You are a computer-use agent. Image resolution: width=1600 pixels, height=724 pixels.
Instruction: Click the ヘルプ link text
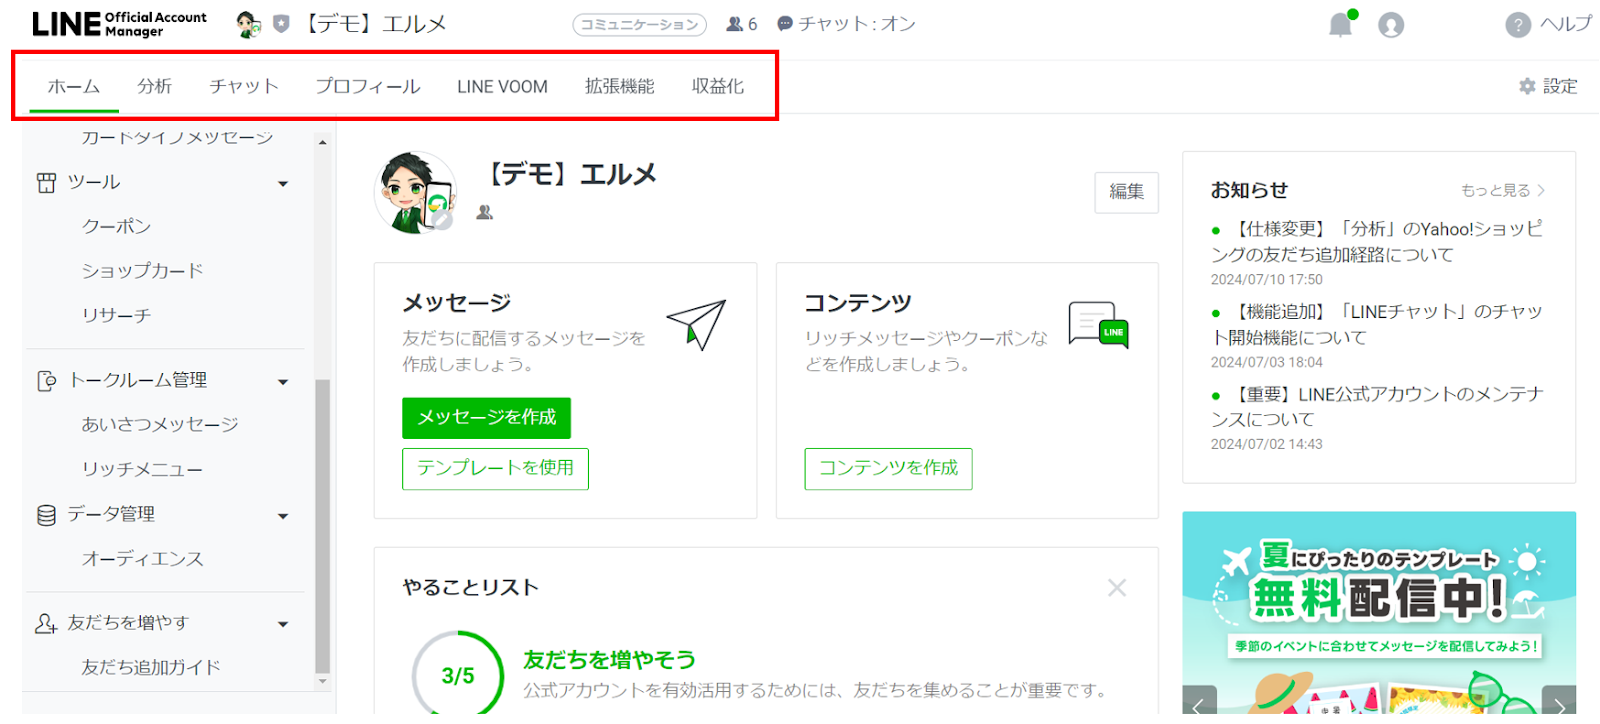coord(1566,24)
